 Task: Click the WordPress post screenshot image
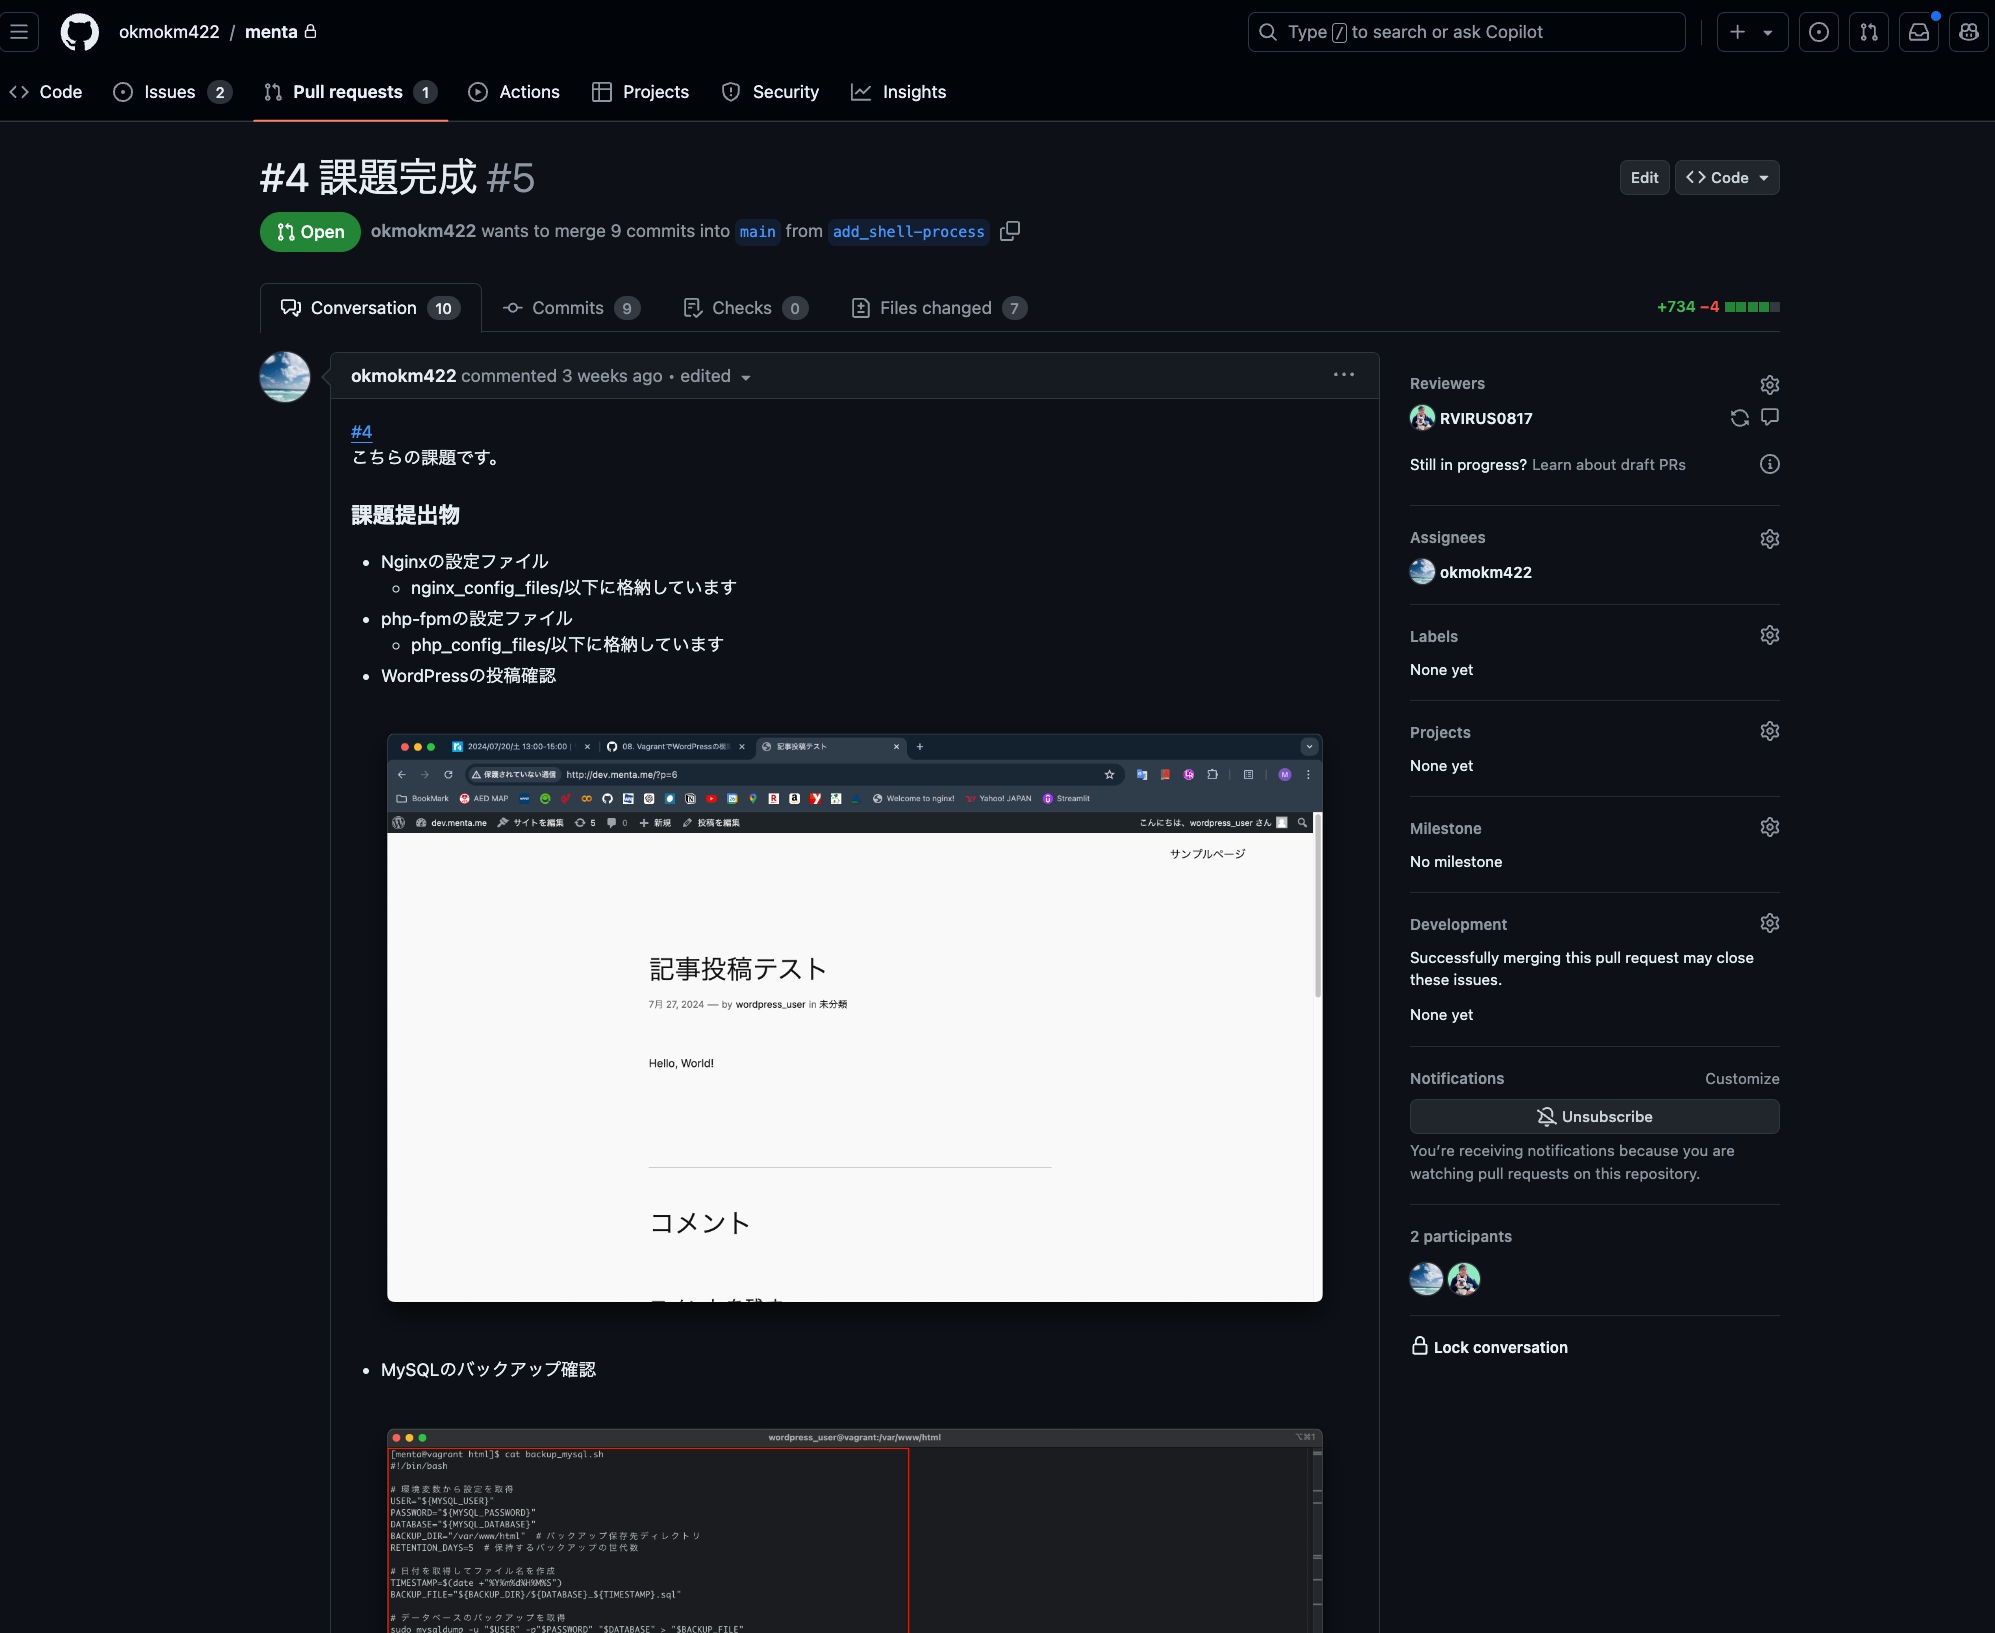(854, 1017)
